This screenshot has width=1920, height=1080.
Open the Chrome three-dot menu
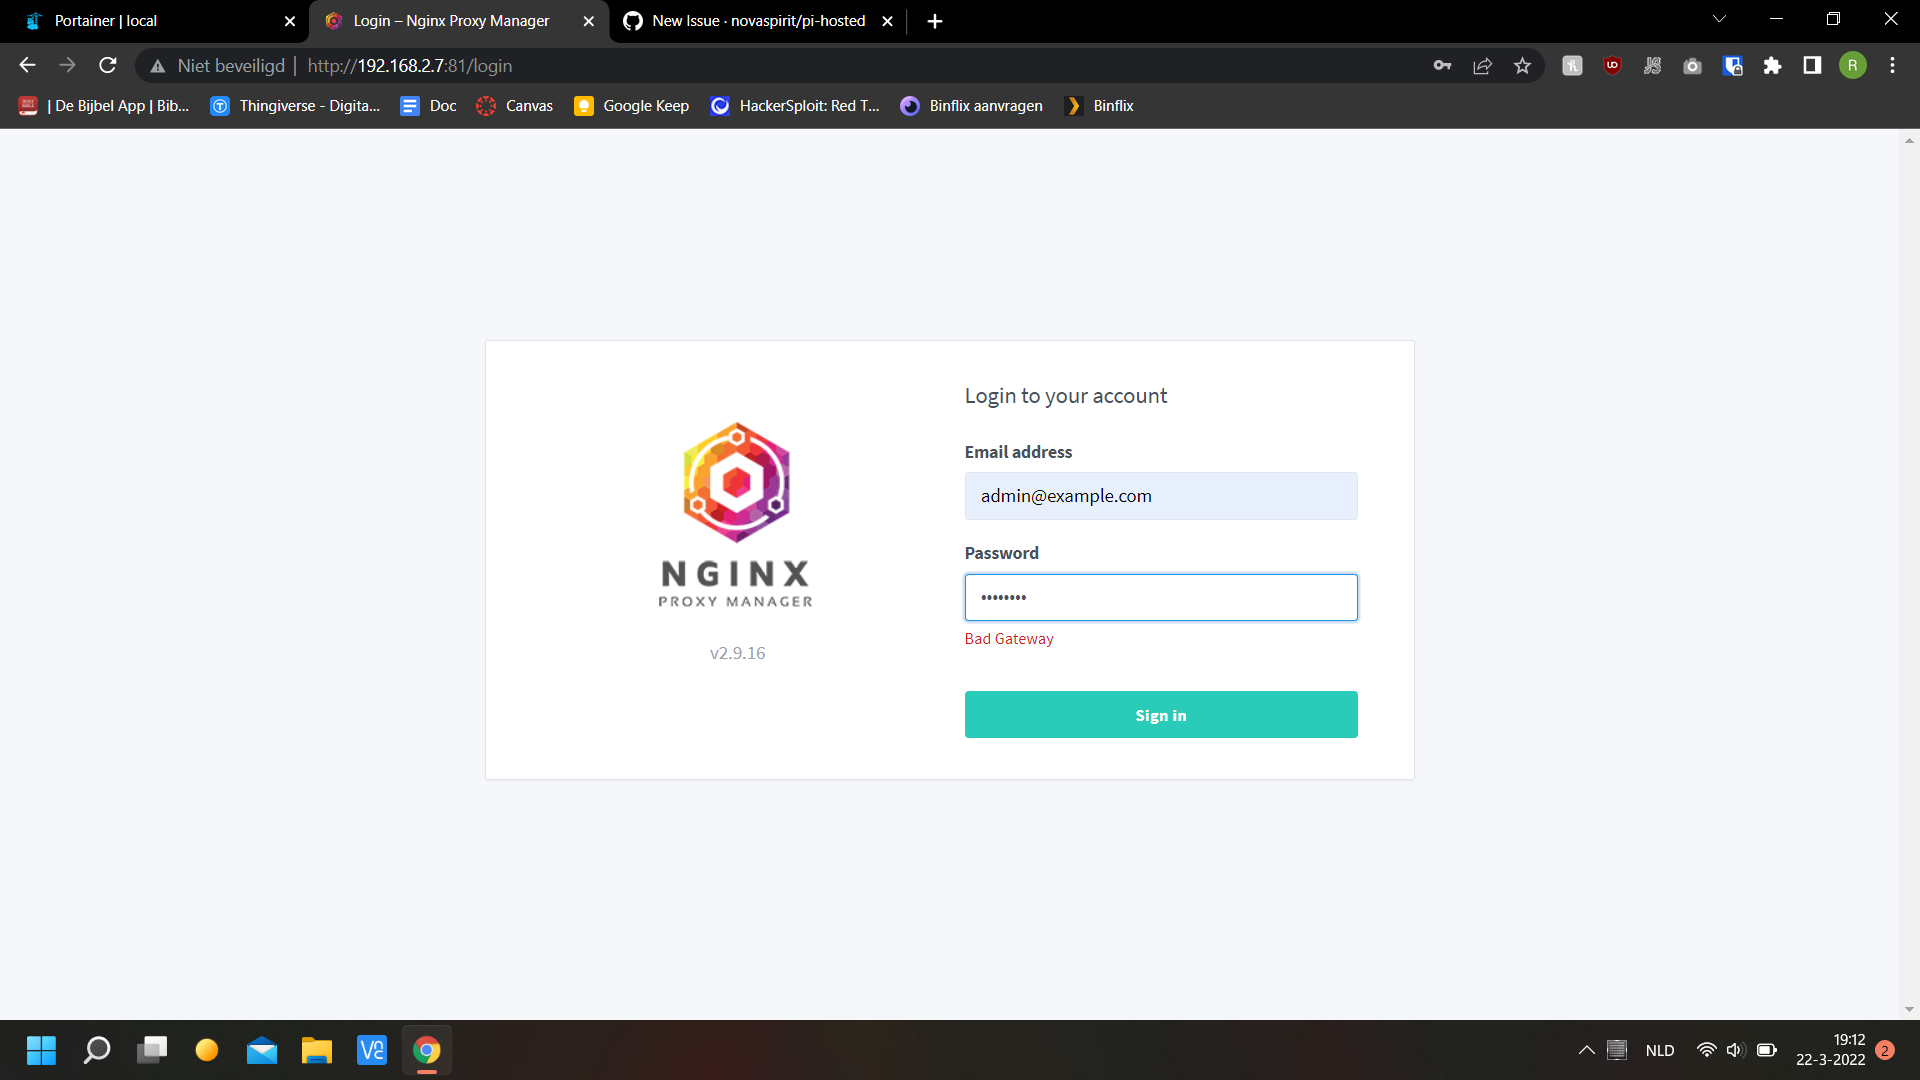coord(1892,65)
